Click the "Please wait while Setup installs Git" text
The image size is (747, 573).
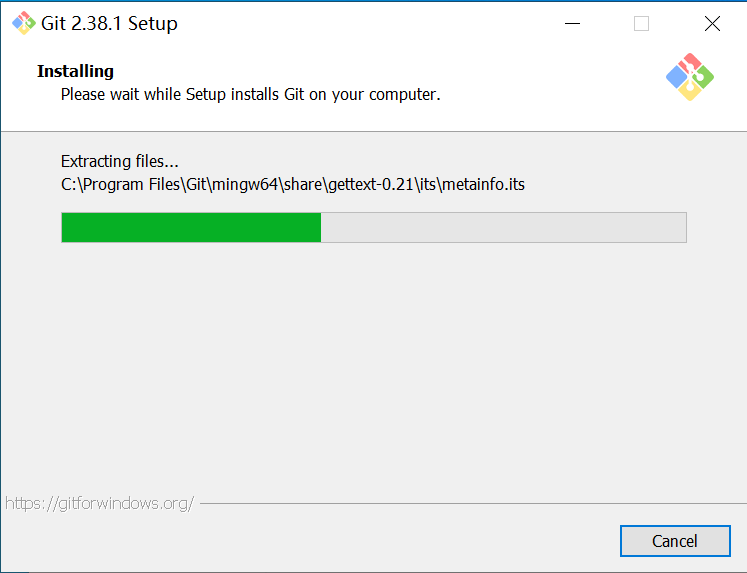pos(250,95)
